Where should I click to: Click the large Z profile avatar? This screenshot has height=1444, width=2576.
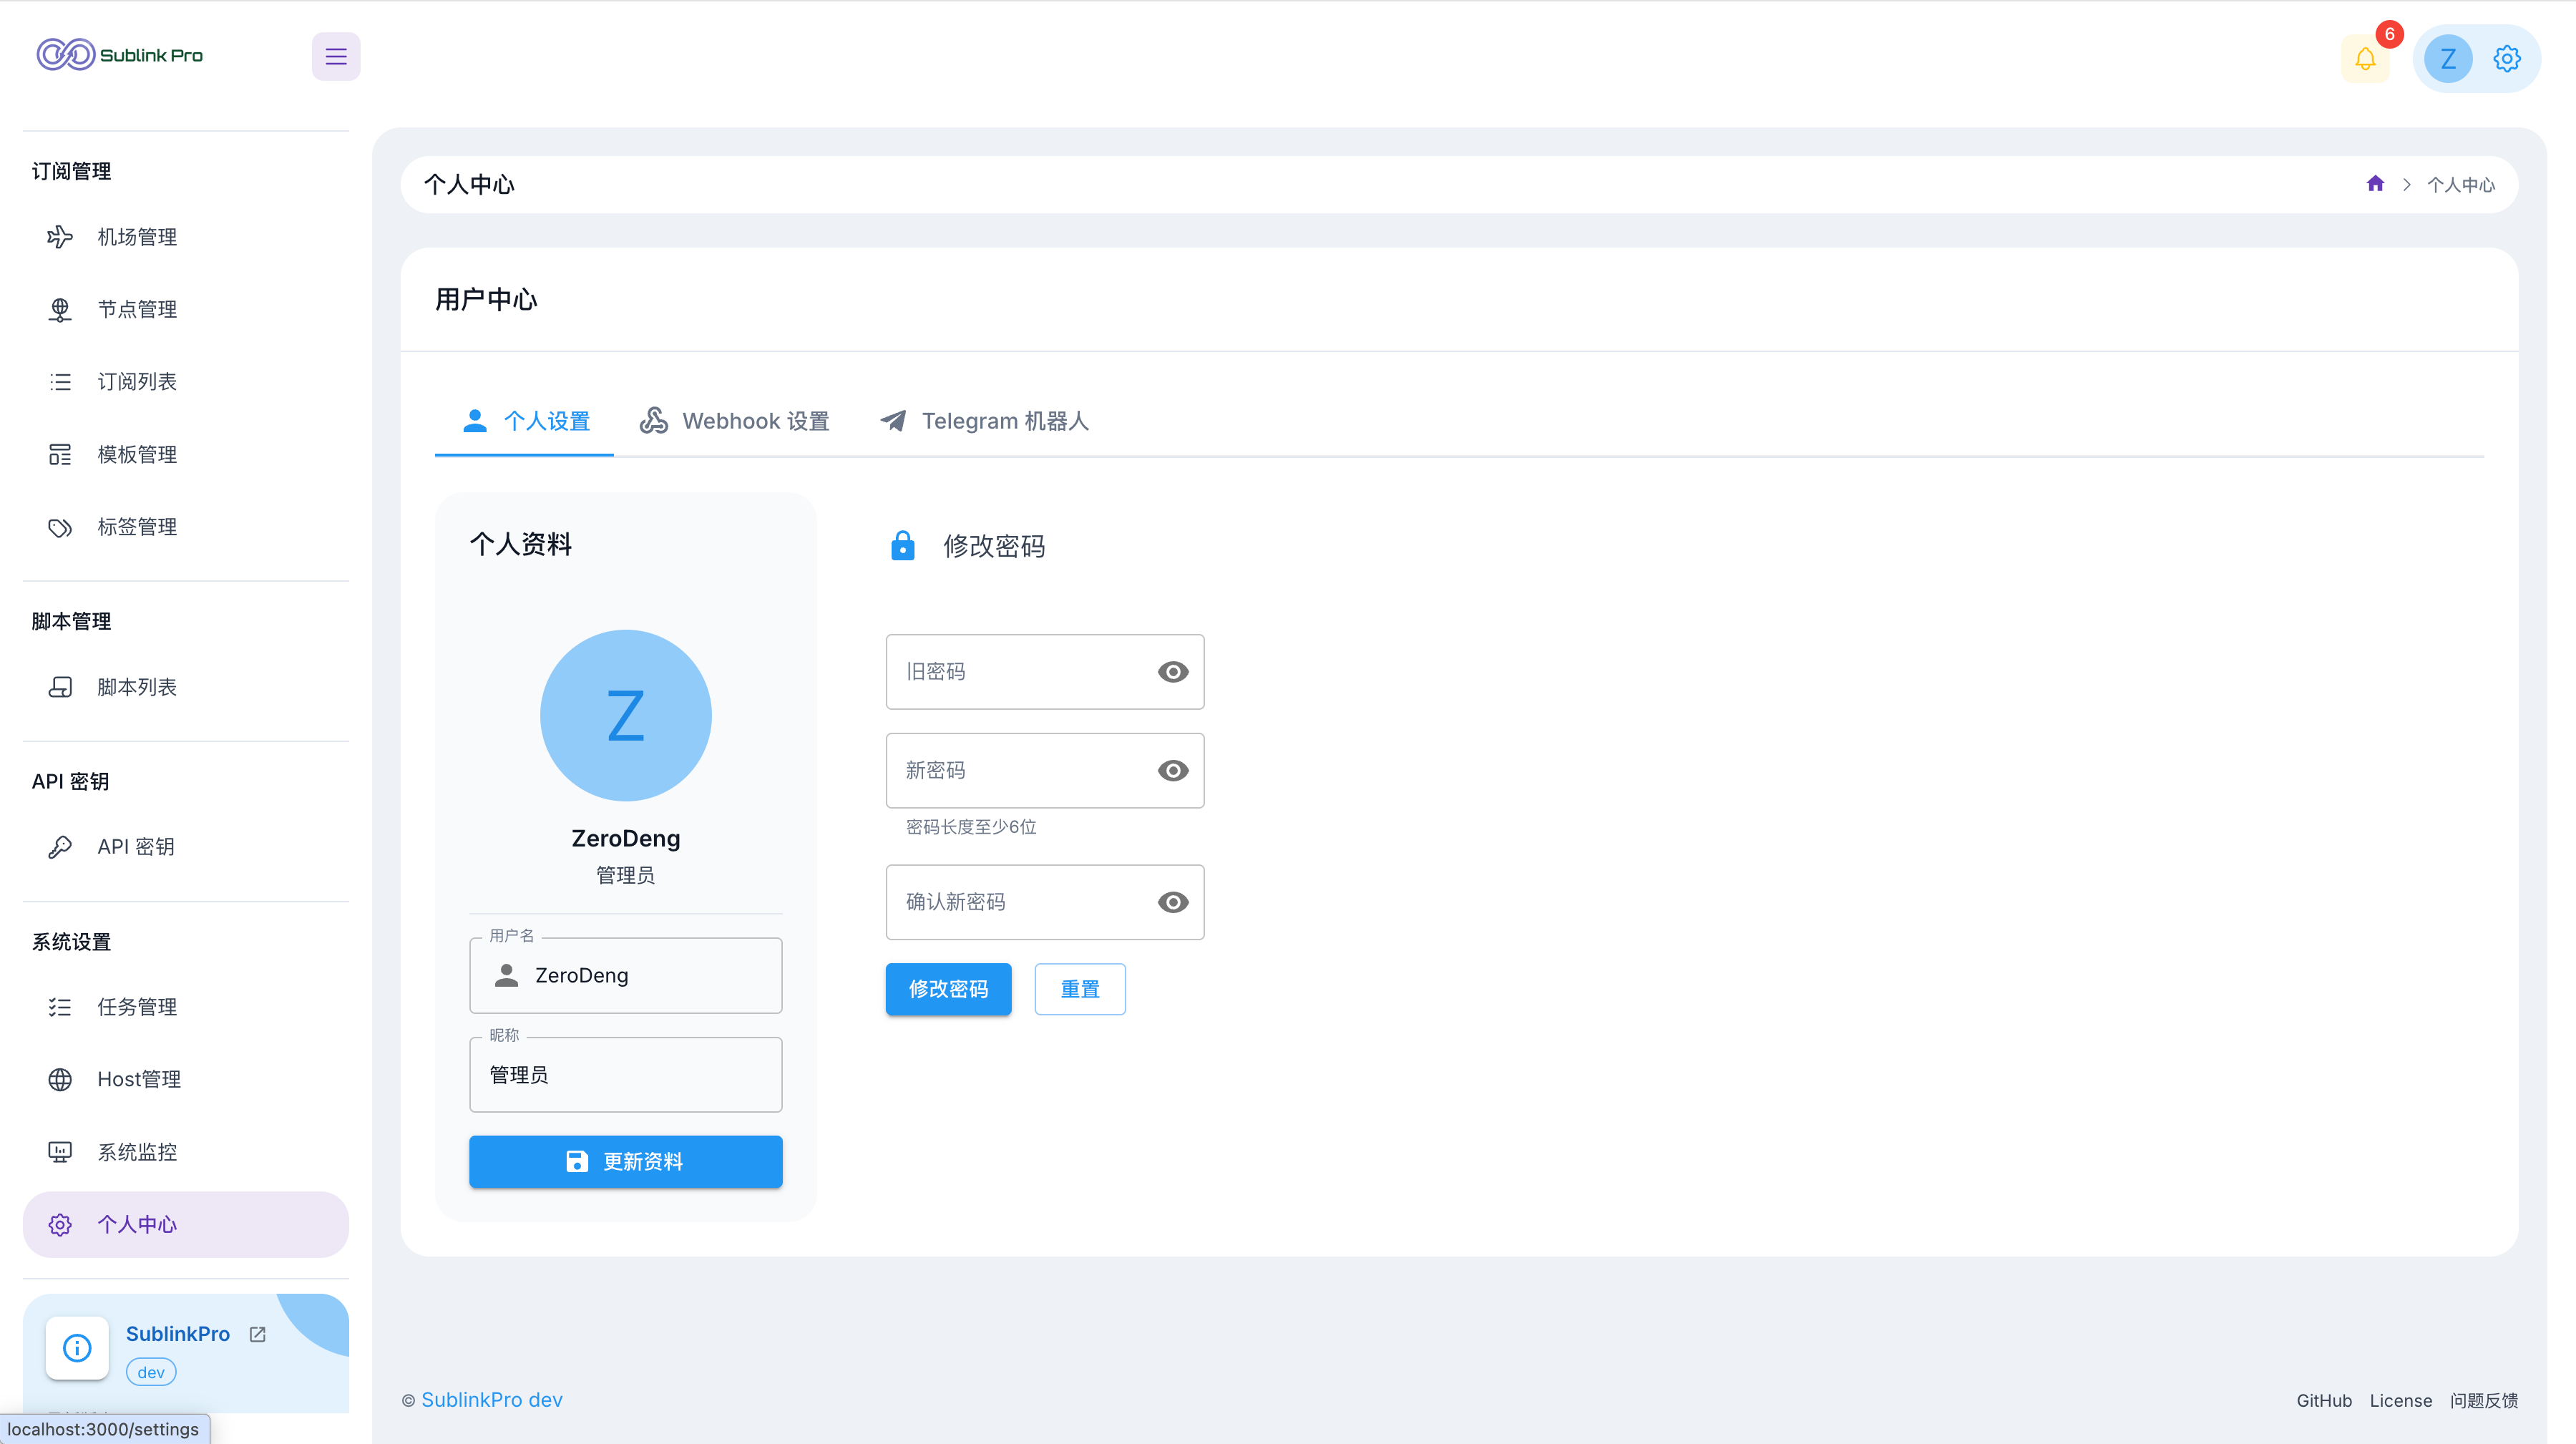pos(626,715)
